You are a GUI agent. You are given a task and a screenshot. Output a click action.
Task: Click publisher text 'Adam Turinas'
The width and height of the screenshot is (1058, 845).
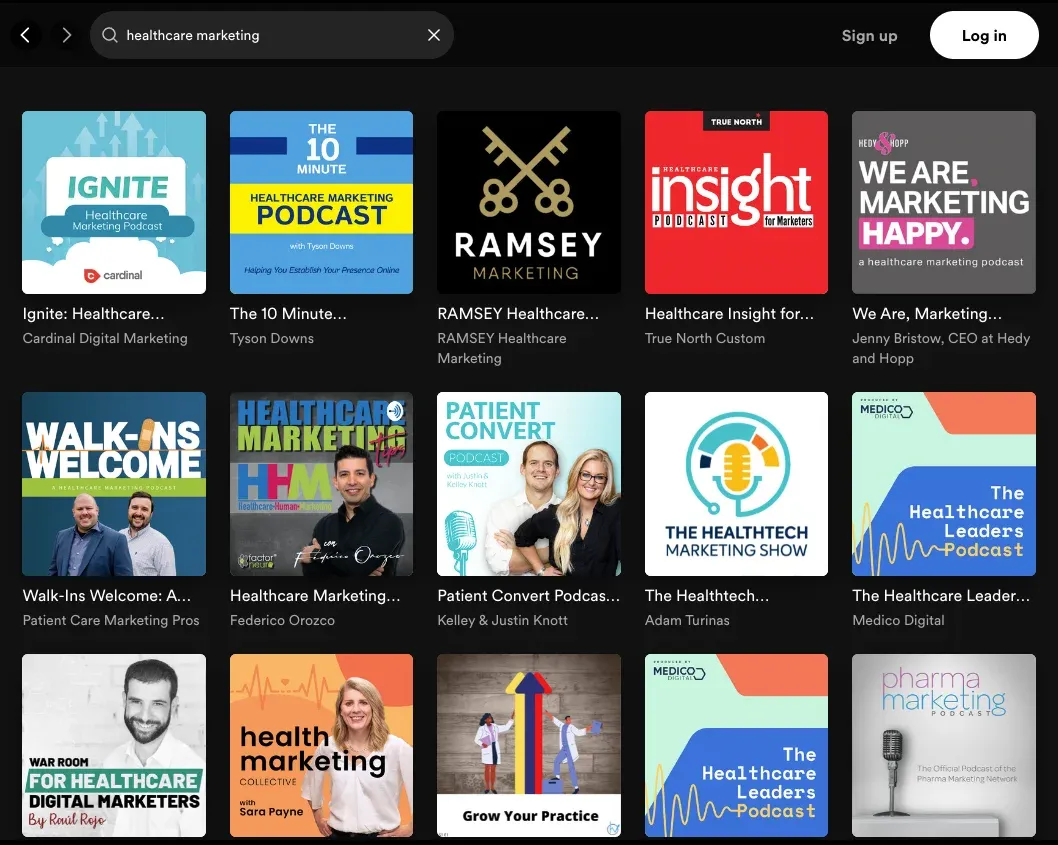click(687, 620)
